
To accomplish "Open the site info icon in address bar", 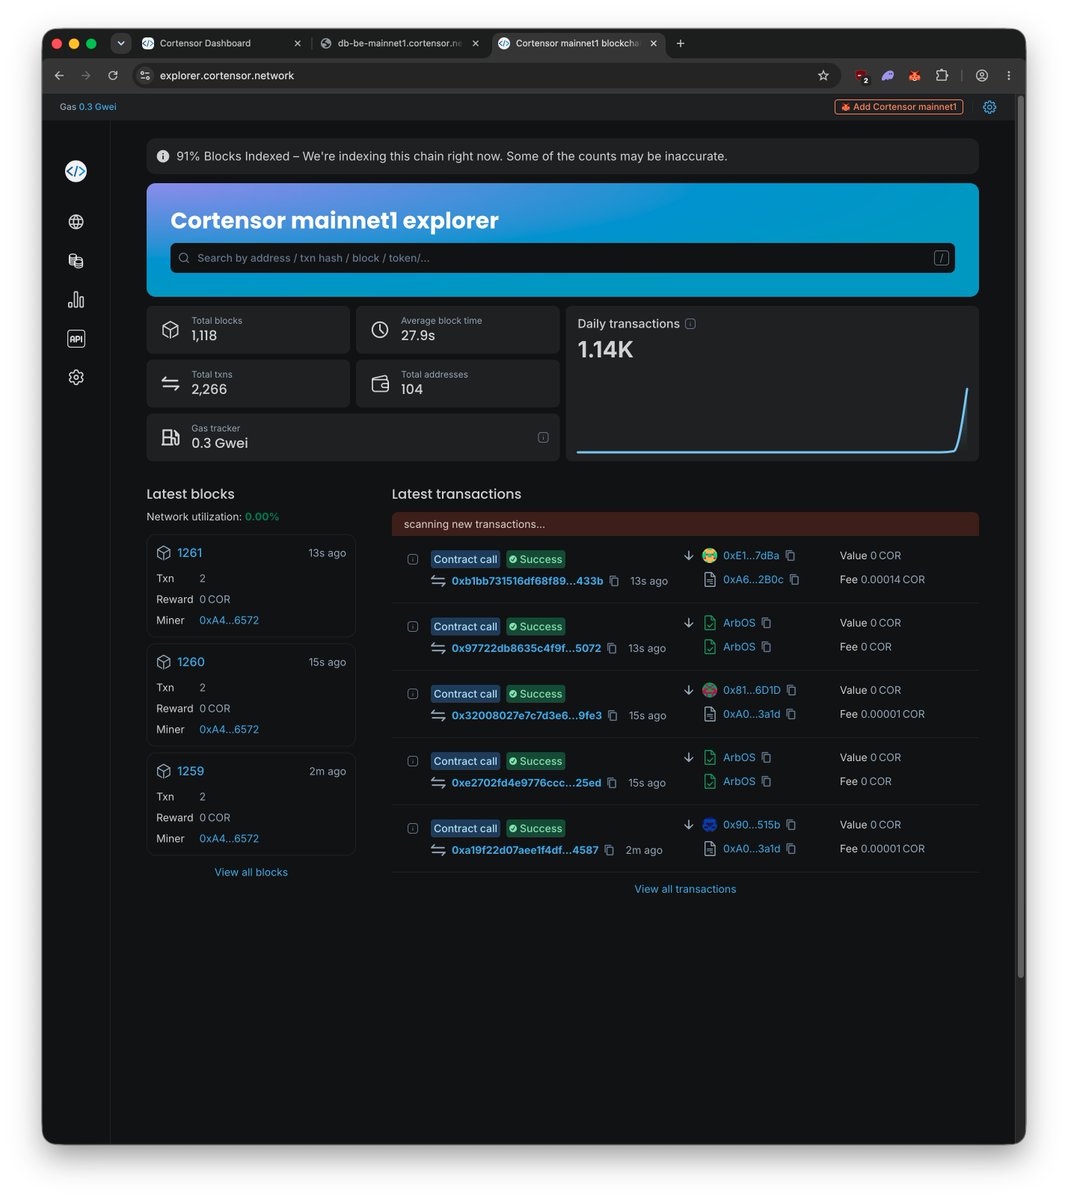I will coord(145,76).
